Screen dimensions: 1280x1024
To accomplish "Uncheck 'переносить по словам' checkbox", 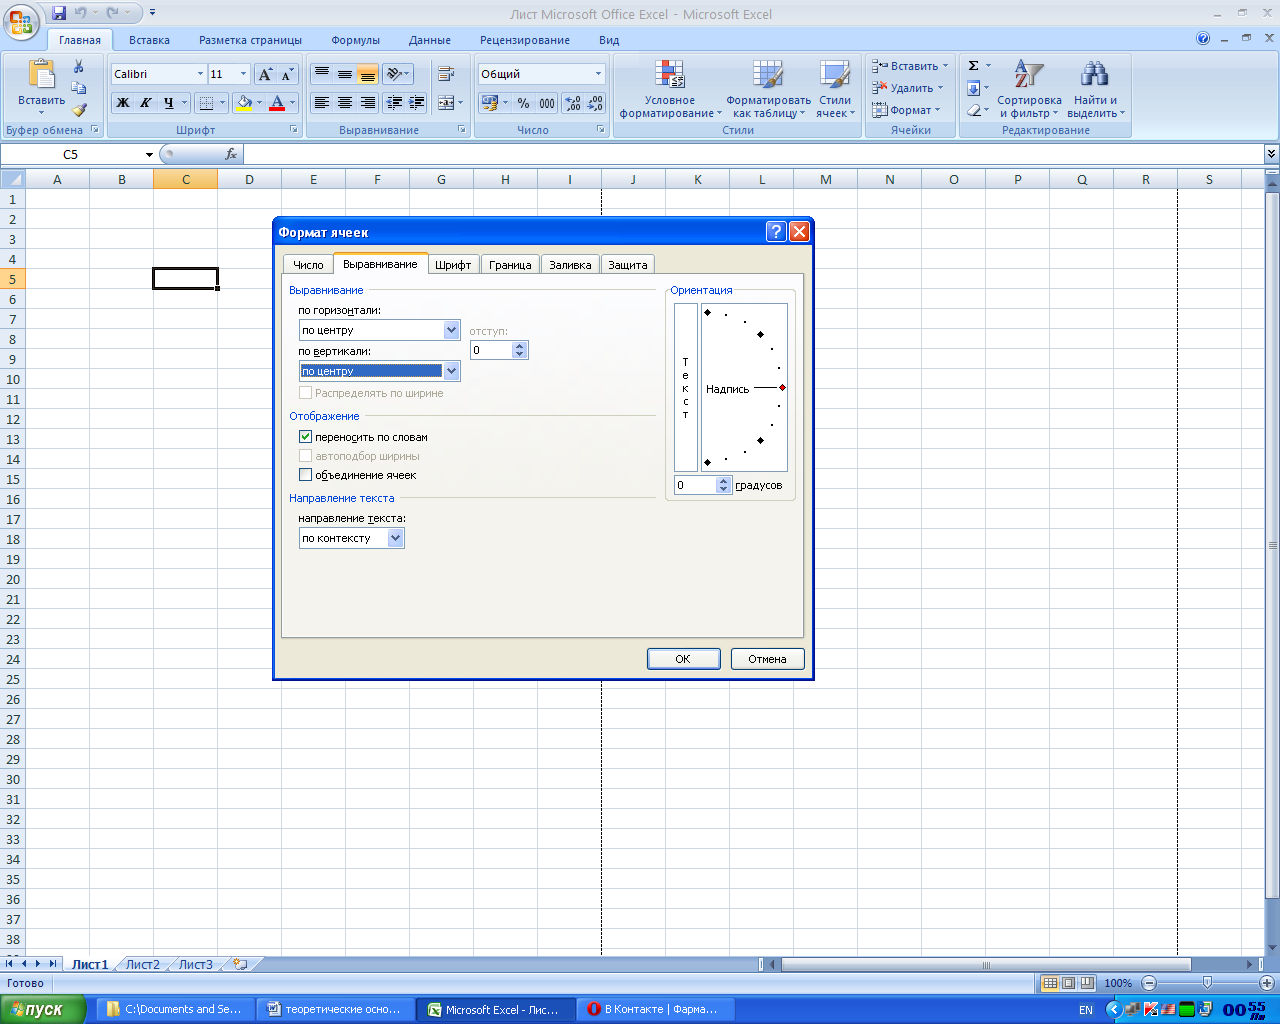I will coord(306,437).
